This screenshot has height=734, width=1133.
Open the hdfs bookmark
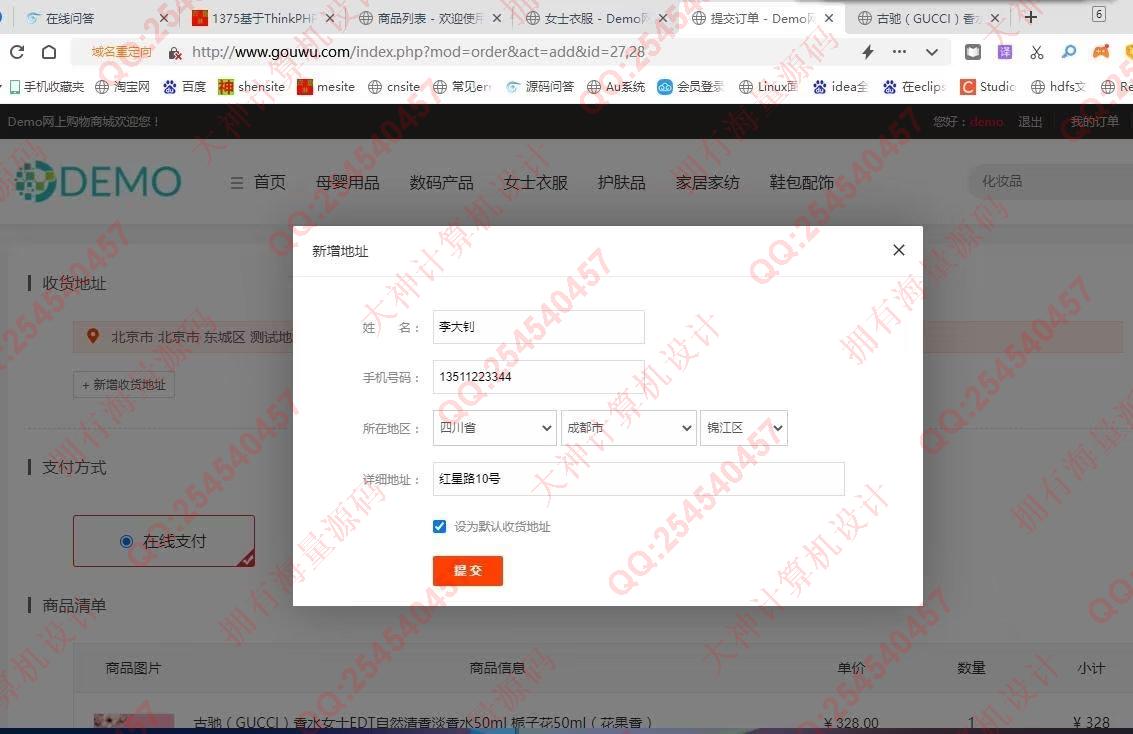pyautogui.click(x=1058, y=87)
